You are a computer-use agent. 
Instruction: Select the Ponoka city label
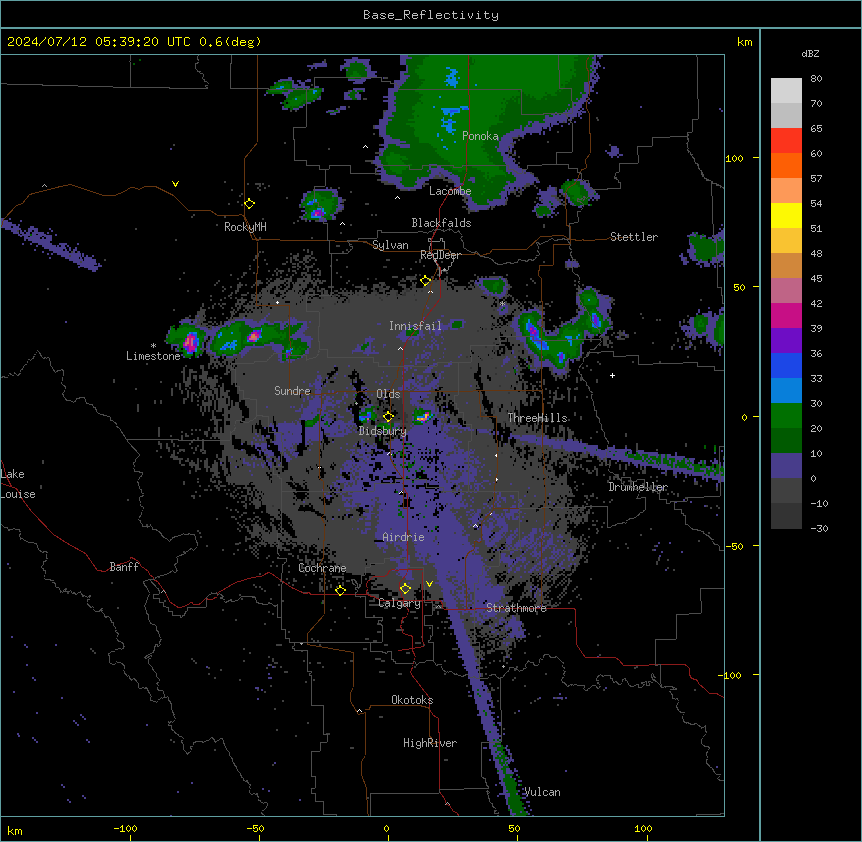click(480, 136)
